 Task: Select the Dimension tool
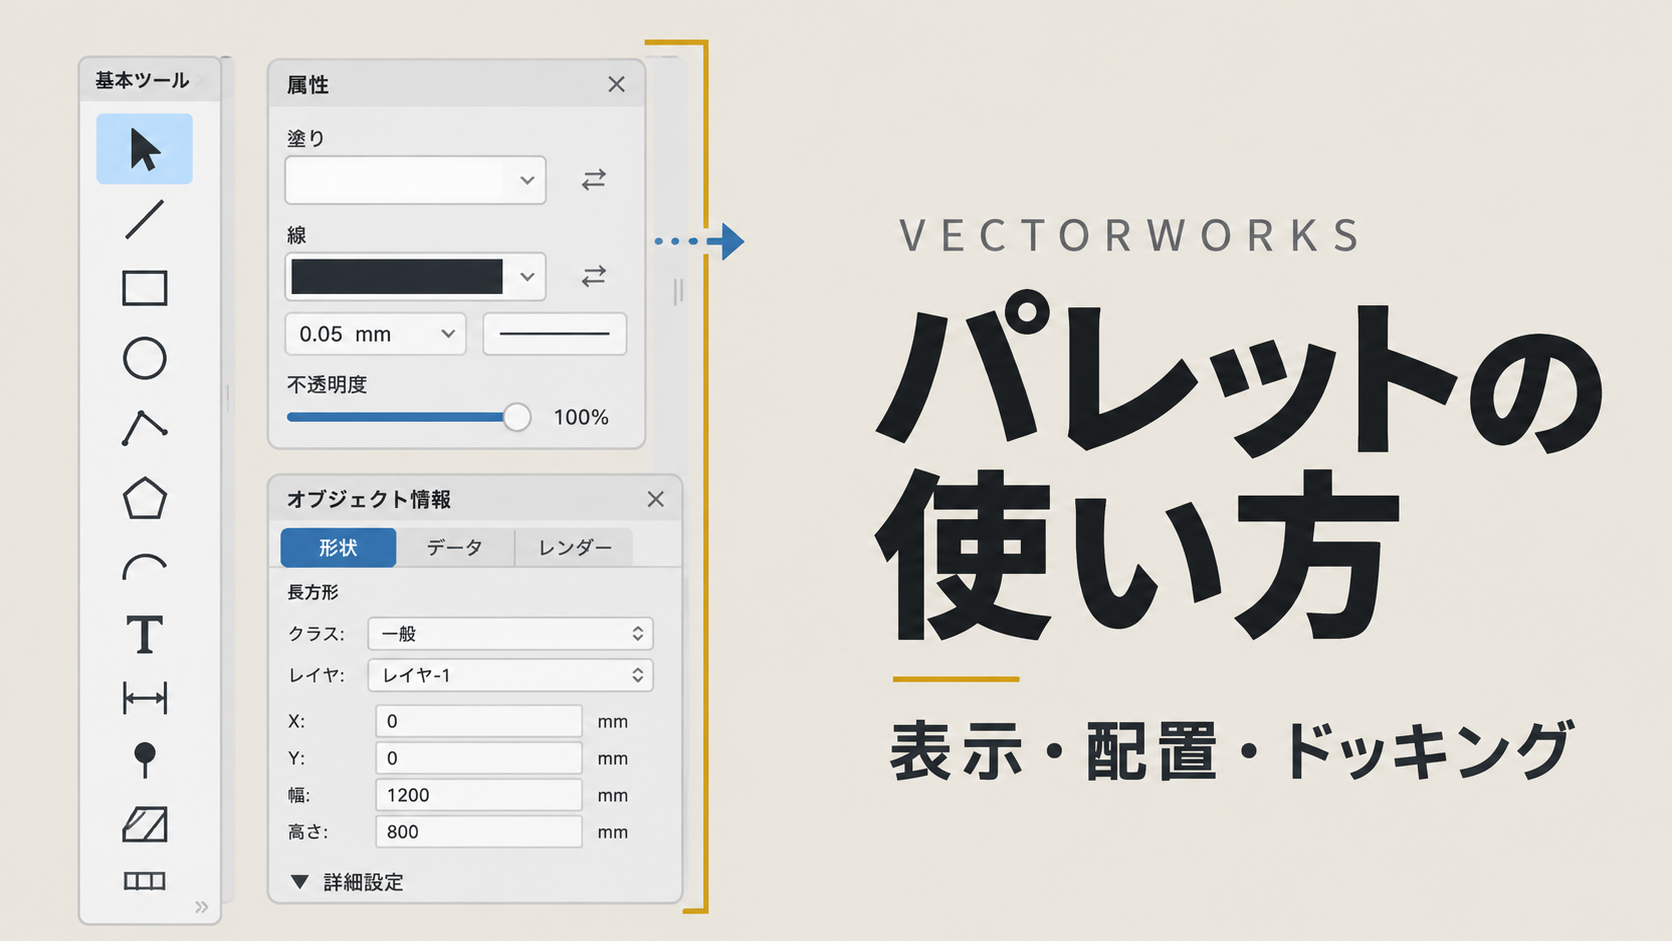click(x=144, y=698)
